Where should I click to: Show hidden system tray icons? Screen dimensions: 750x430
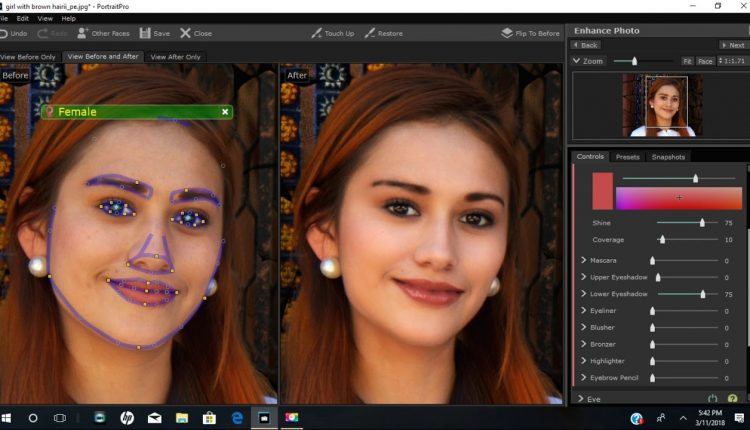coord(683,418)
